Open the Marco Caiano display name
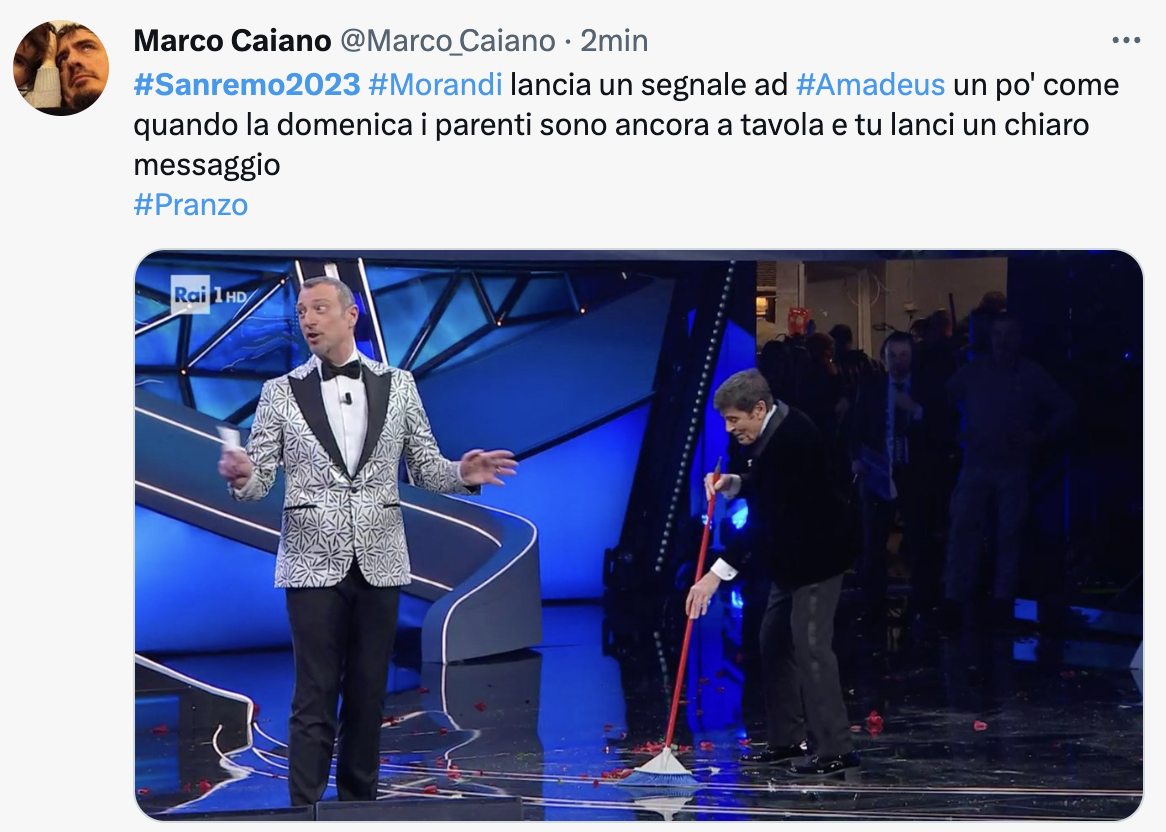 pos(232,41)
